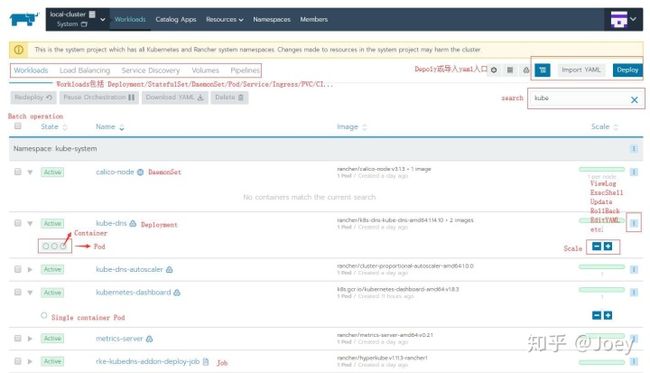The height and width of the screenshot is (373, 650).
Task: Open the Workloads nav item
Action: 130,19
